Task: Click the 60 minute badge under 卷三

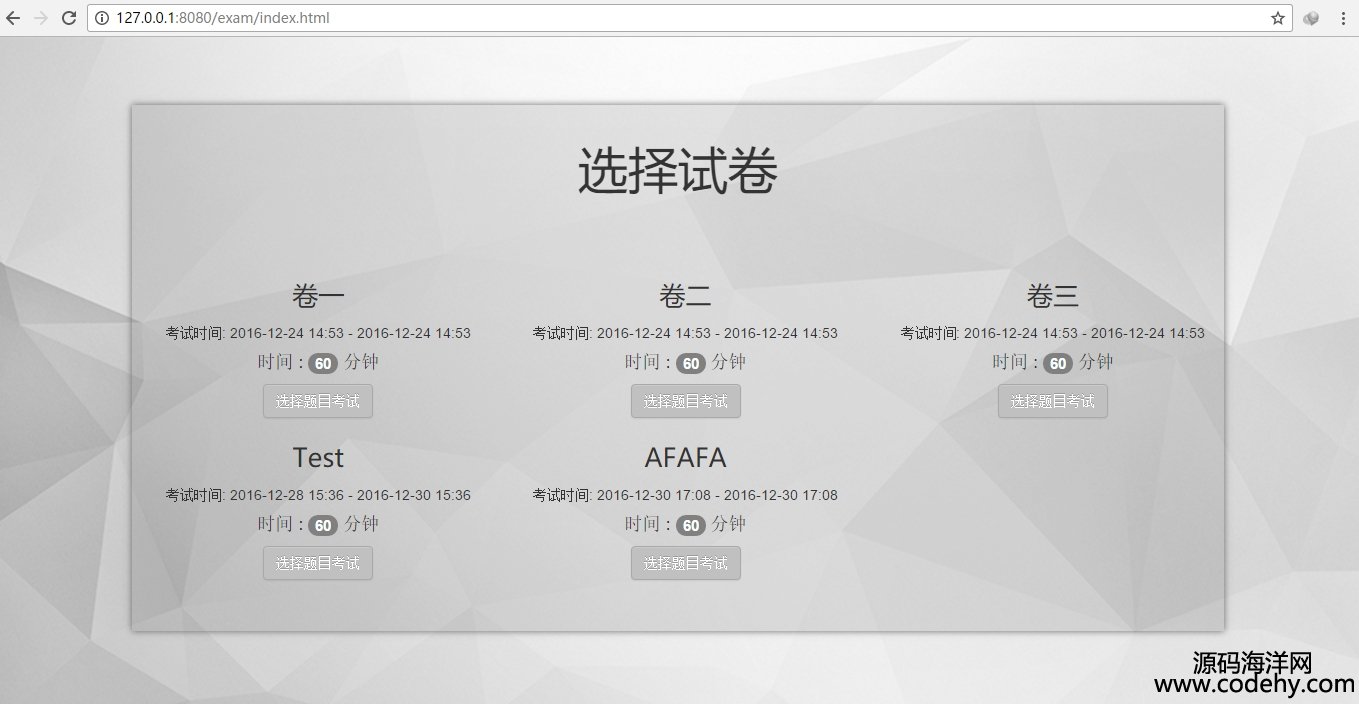Action: (1058, 363)
